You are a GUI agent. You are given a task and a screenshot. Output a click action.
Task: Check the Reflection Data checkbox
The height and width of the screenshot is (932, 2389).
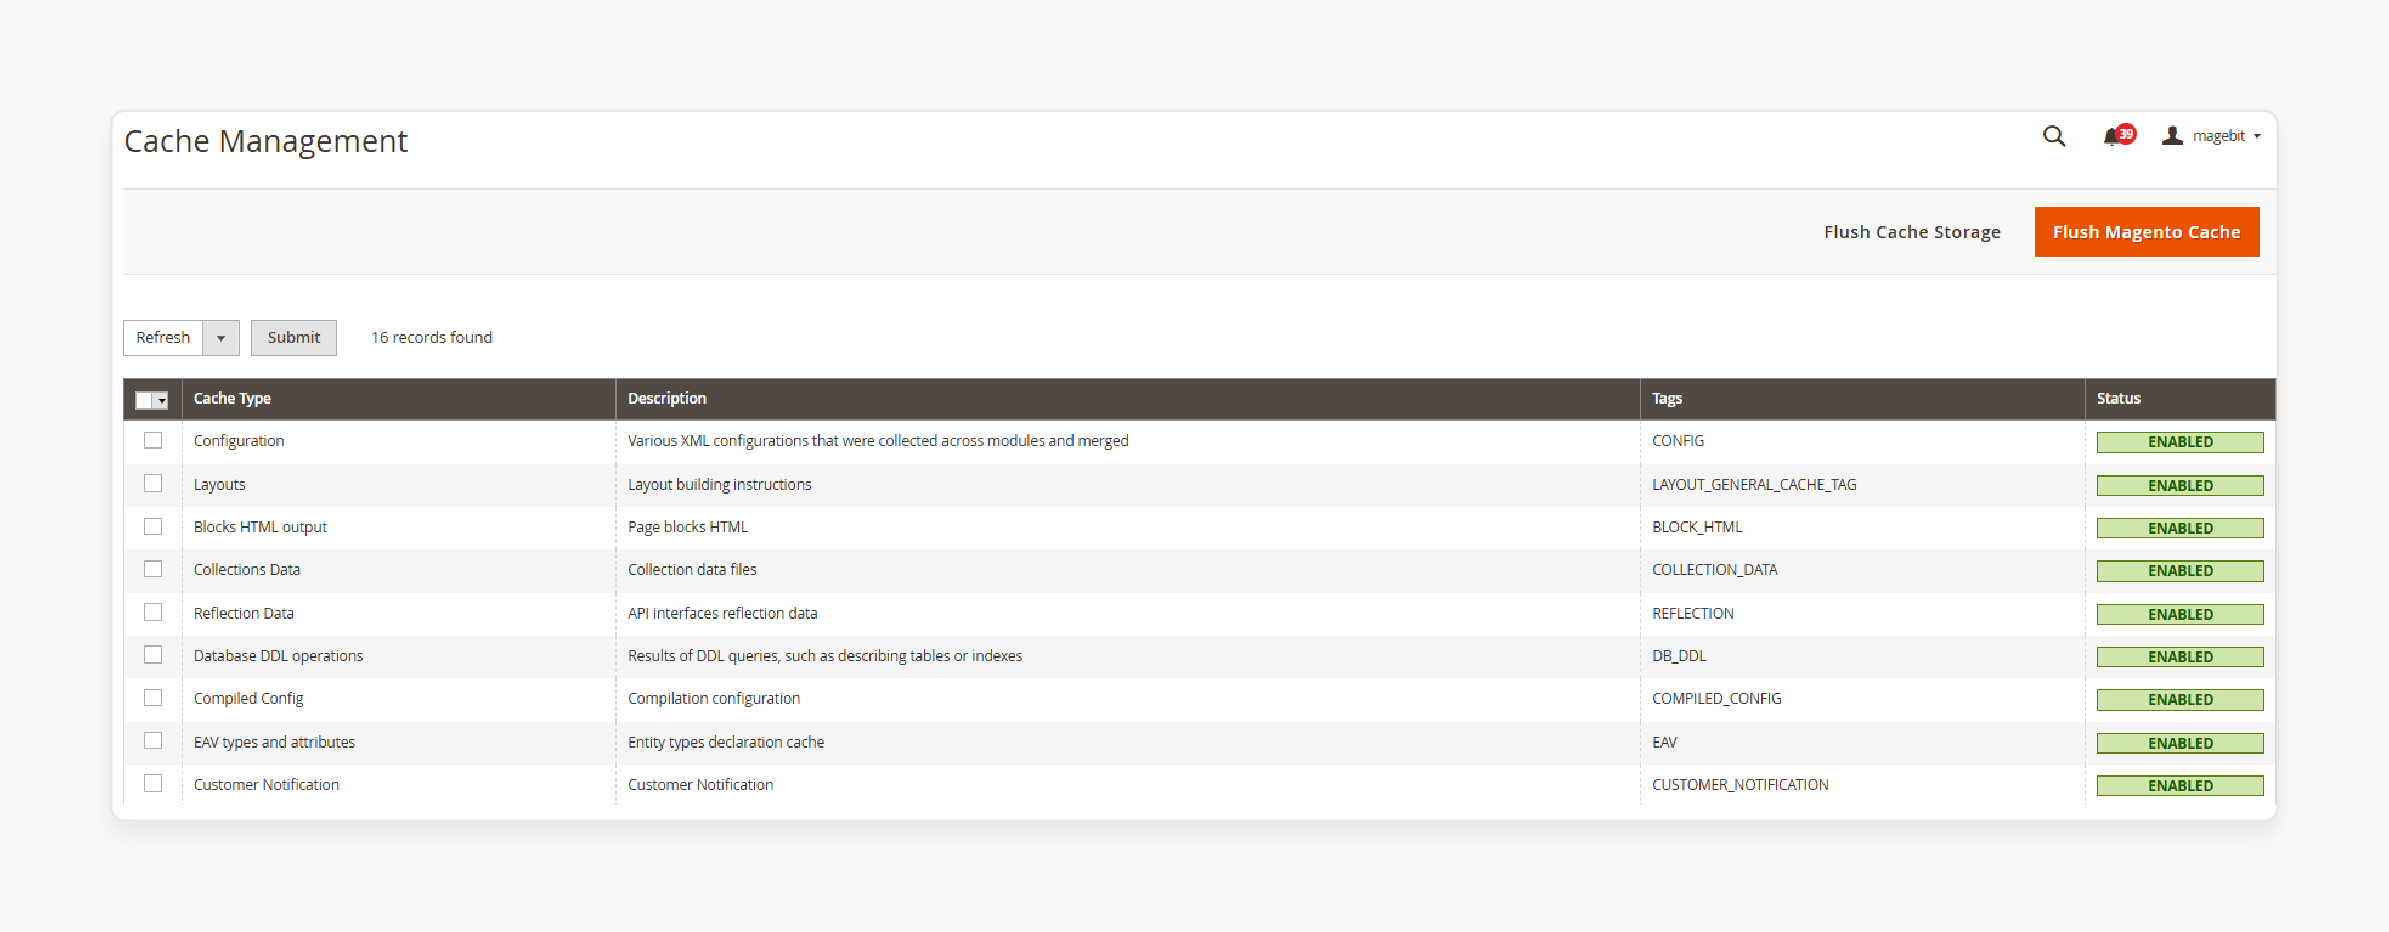(153, 612)
